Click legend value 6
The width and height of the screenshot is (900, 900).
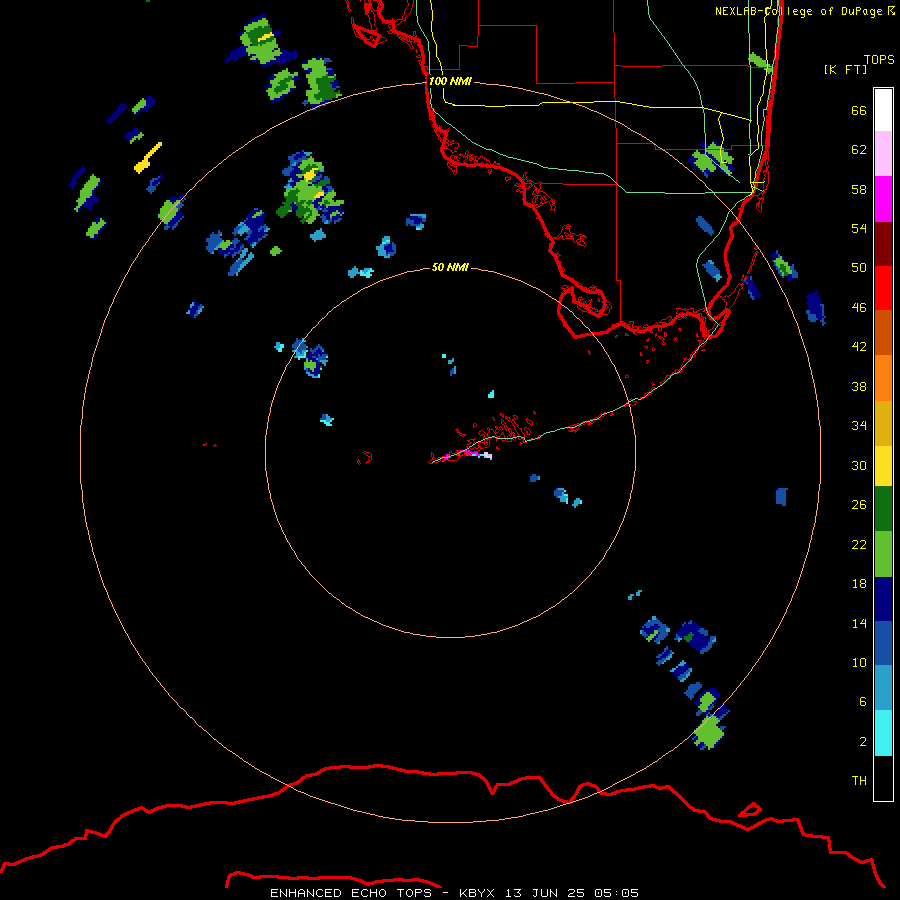click(x=862, y=701)
